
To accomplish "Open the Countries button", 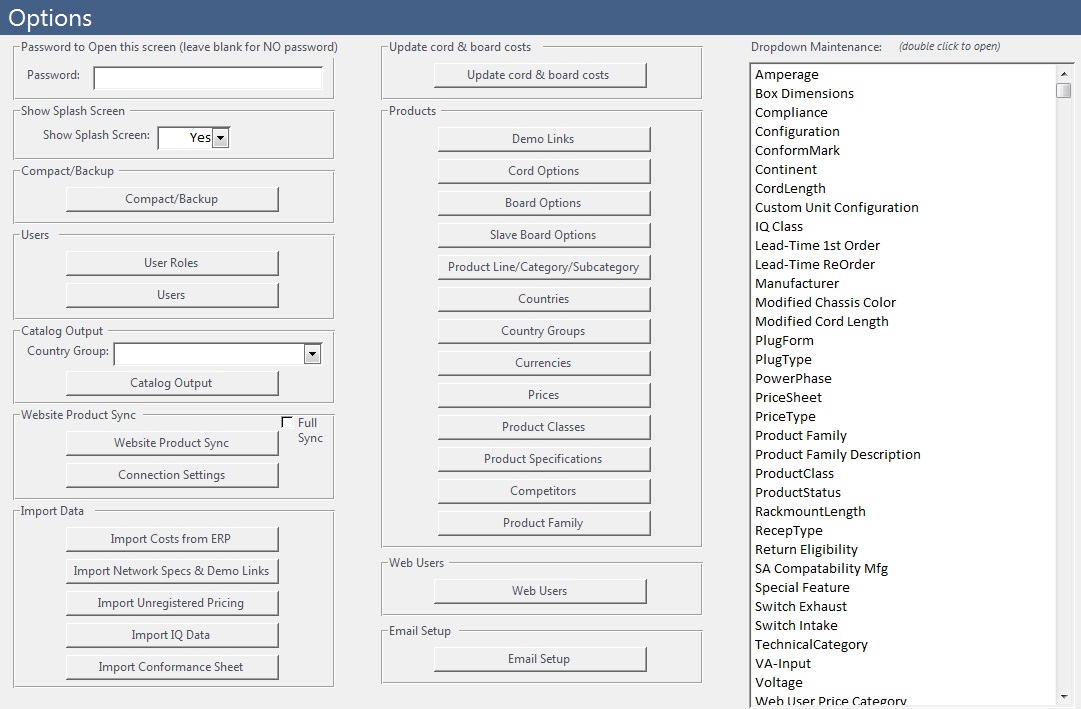I will pyautogui.click(x=543, y=299).
